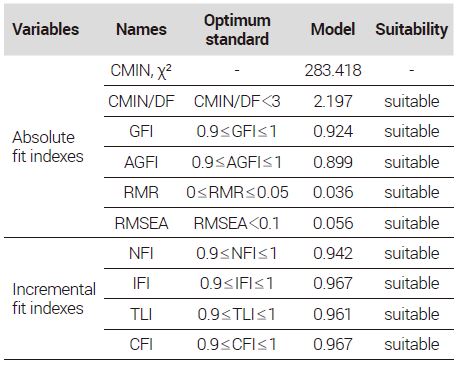This screenshot has height=365, width=460.
Task: Select the GFI name cell
Action: pos(141,131)
